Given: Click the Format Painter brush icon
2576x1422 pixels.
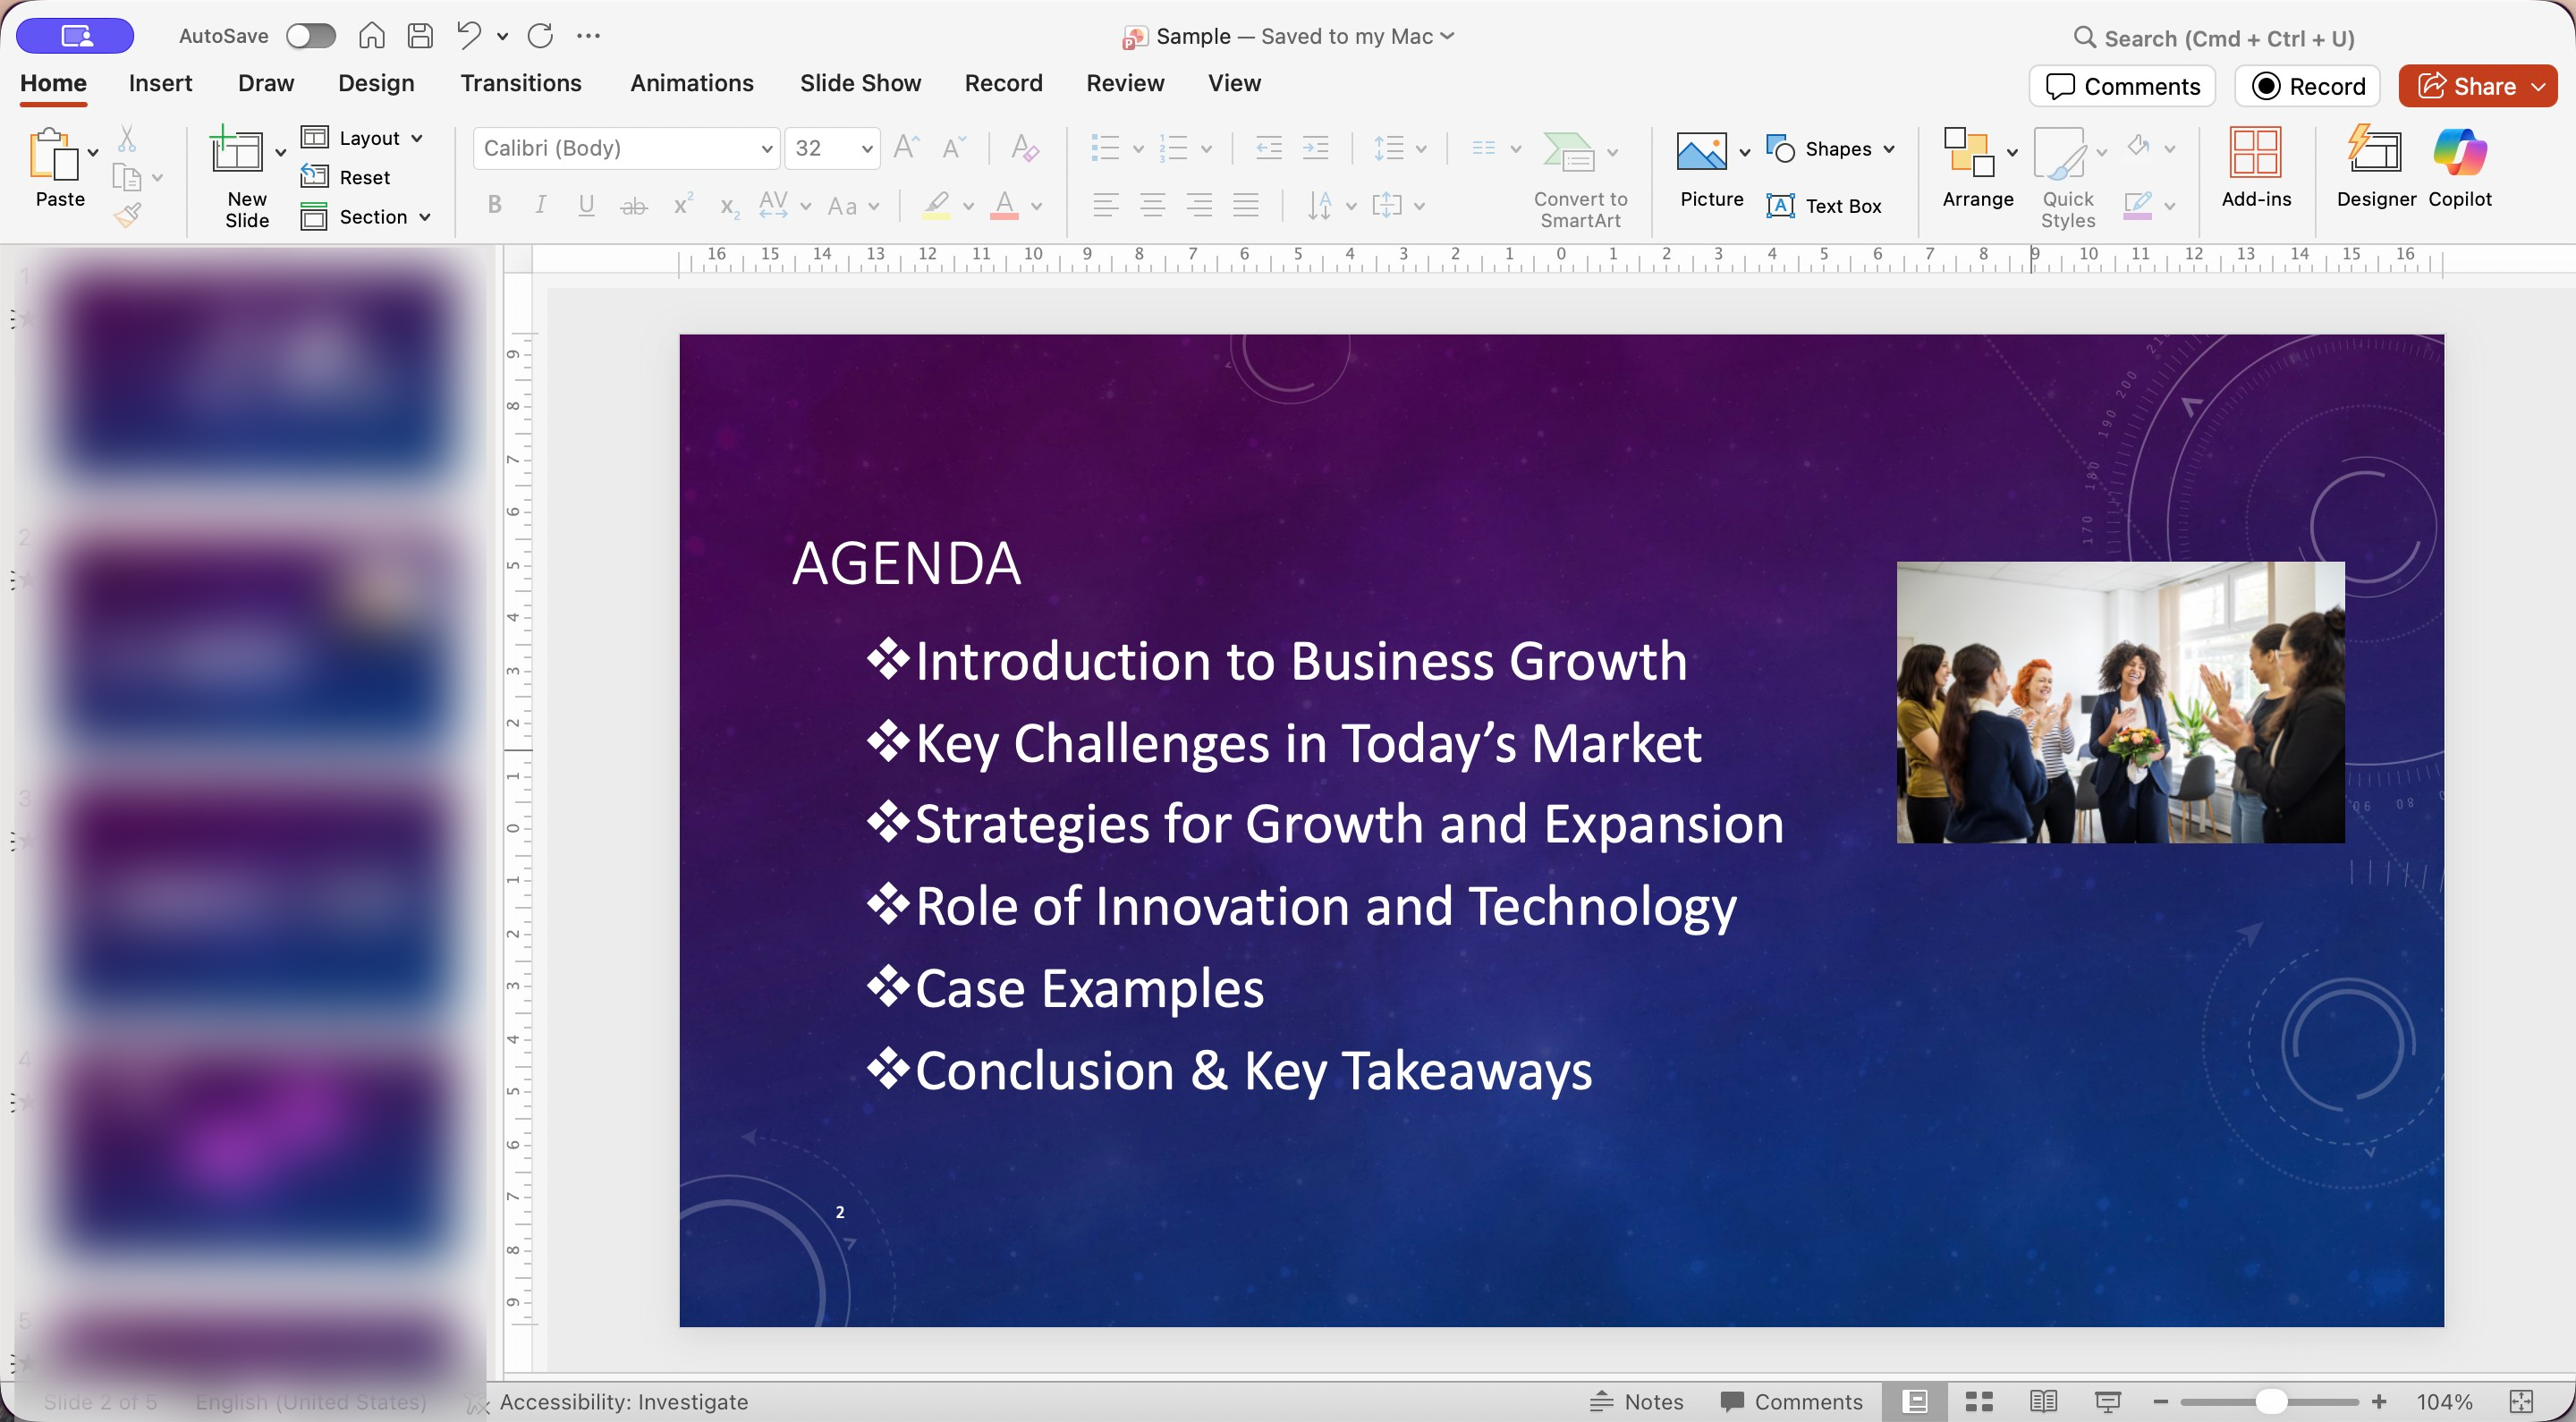Looking at the screenshot, I should pos(128,214).
